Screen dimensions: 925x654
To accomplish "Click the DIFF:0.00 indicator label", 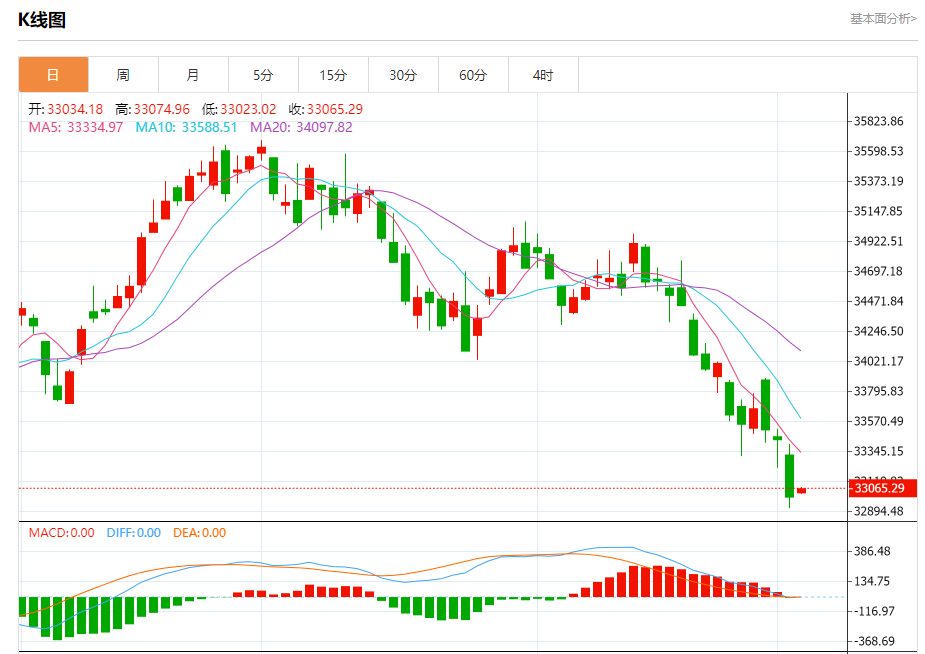I will [x=134, y=533].
